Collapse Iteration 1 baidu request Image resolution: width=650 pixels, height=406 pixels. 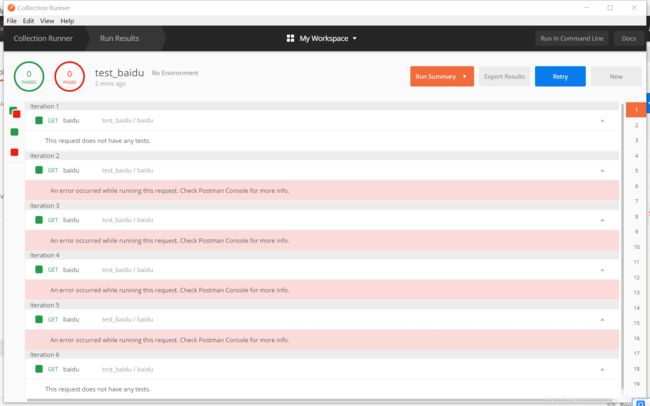pos(602,121)
